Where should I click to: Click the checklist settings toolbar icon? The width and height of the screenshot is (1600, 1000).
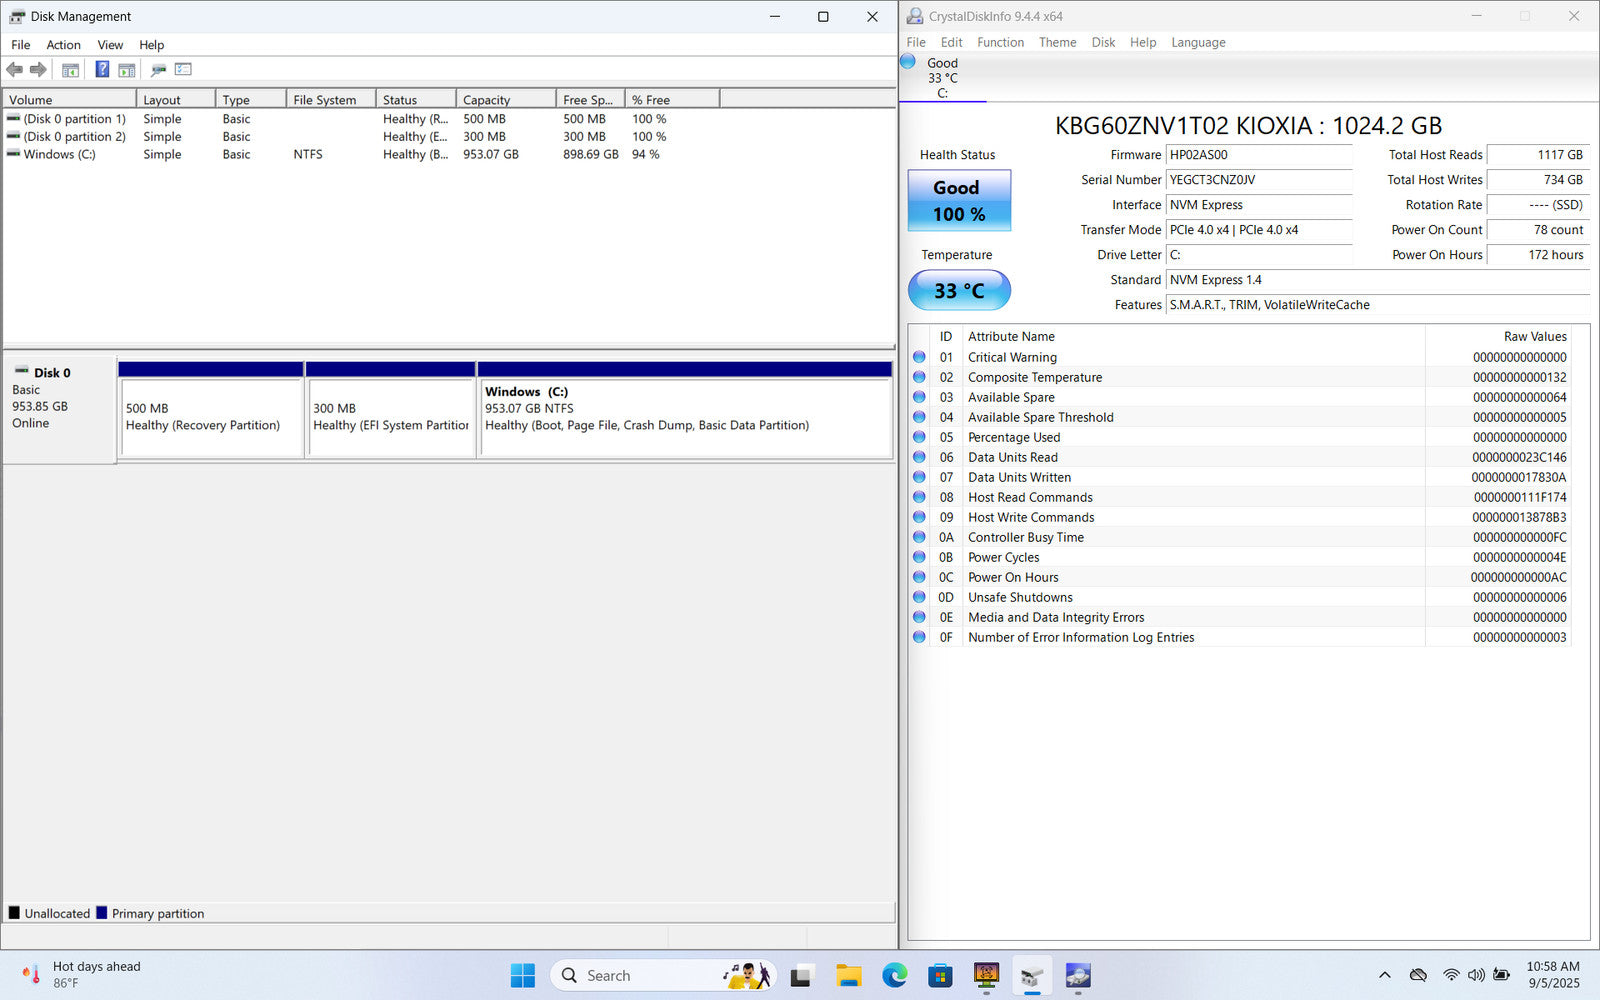(x=183, y=70)
